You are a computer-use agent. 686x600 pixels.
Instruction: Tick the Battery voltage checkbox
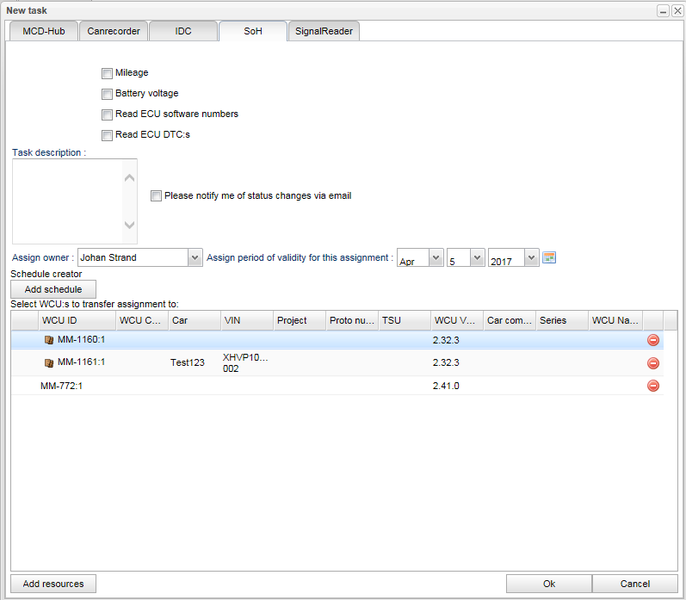click(107, 94)
